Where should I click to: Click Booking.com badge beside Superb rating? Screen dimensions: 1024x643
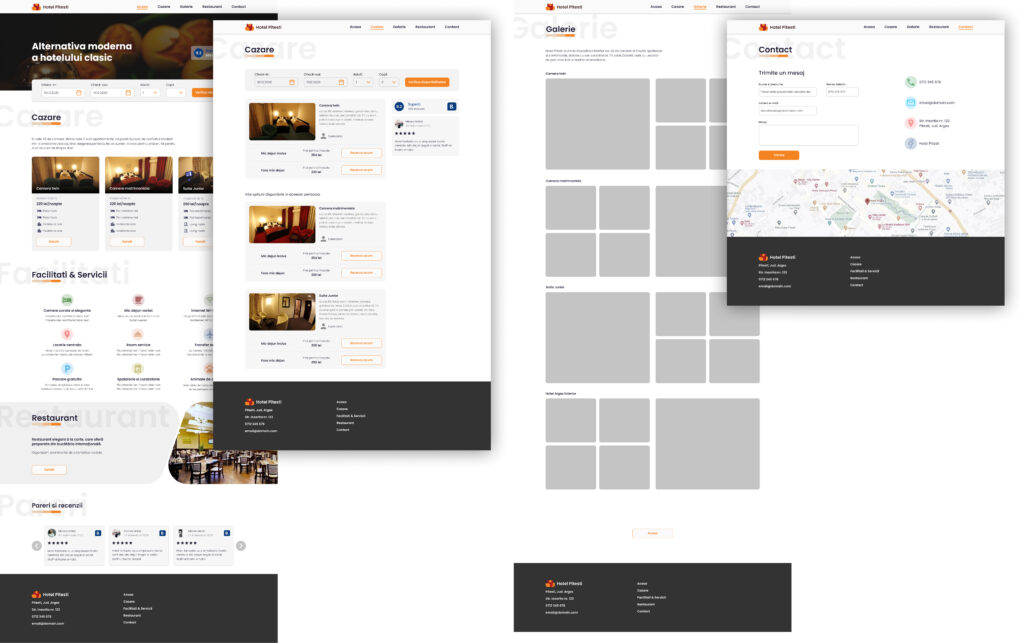coord(451,106)
